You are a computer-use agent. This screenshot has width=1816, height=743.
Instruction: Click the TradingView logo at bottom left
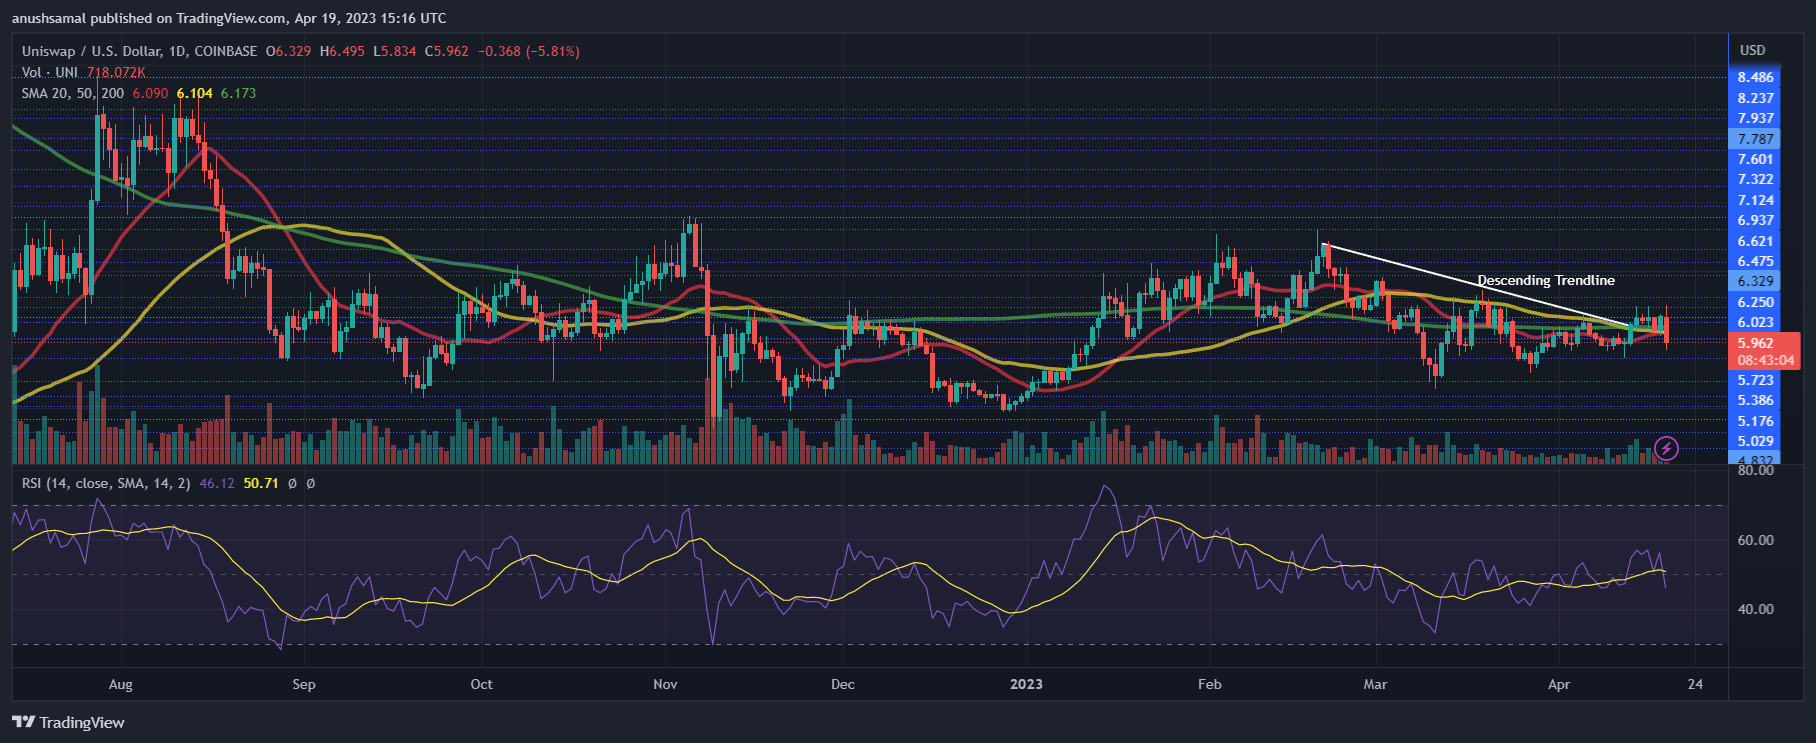coord(68,722)
